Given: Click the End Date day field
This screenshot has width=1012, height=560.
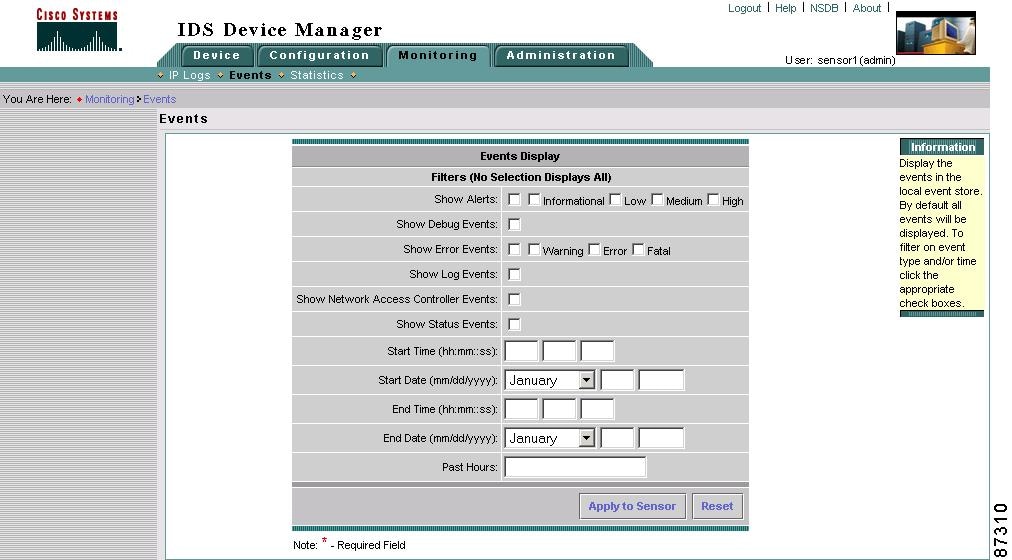Looking at the screenshot, I should click(617, 438).
